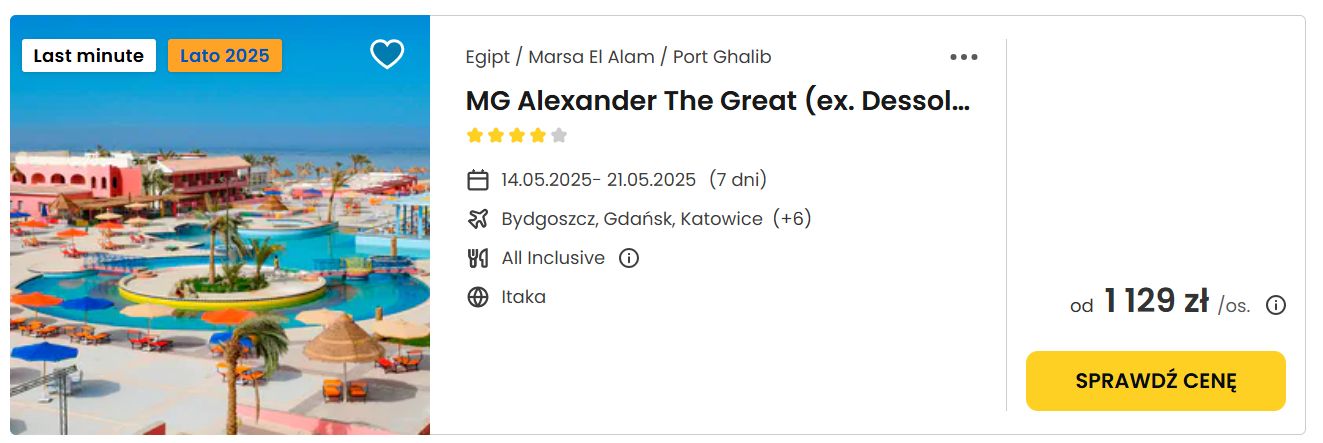Add offer to favorites with heart icon
The height and width of the screenshot is (443, 1323).
click(387, 54)
